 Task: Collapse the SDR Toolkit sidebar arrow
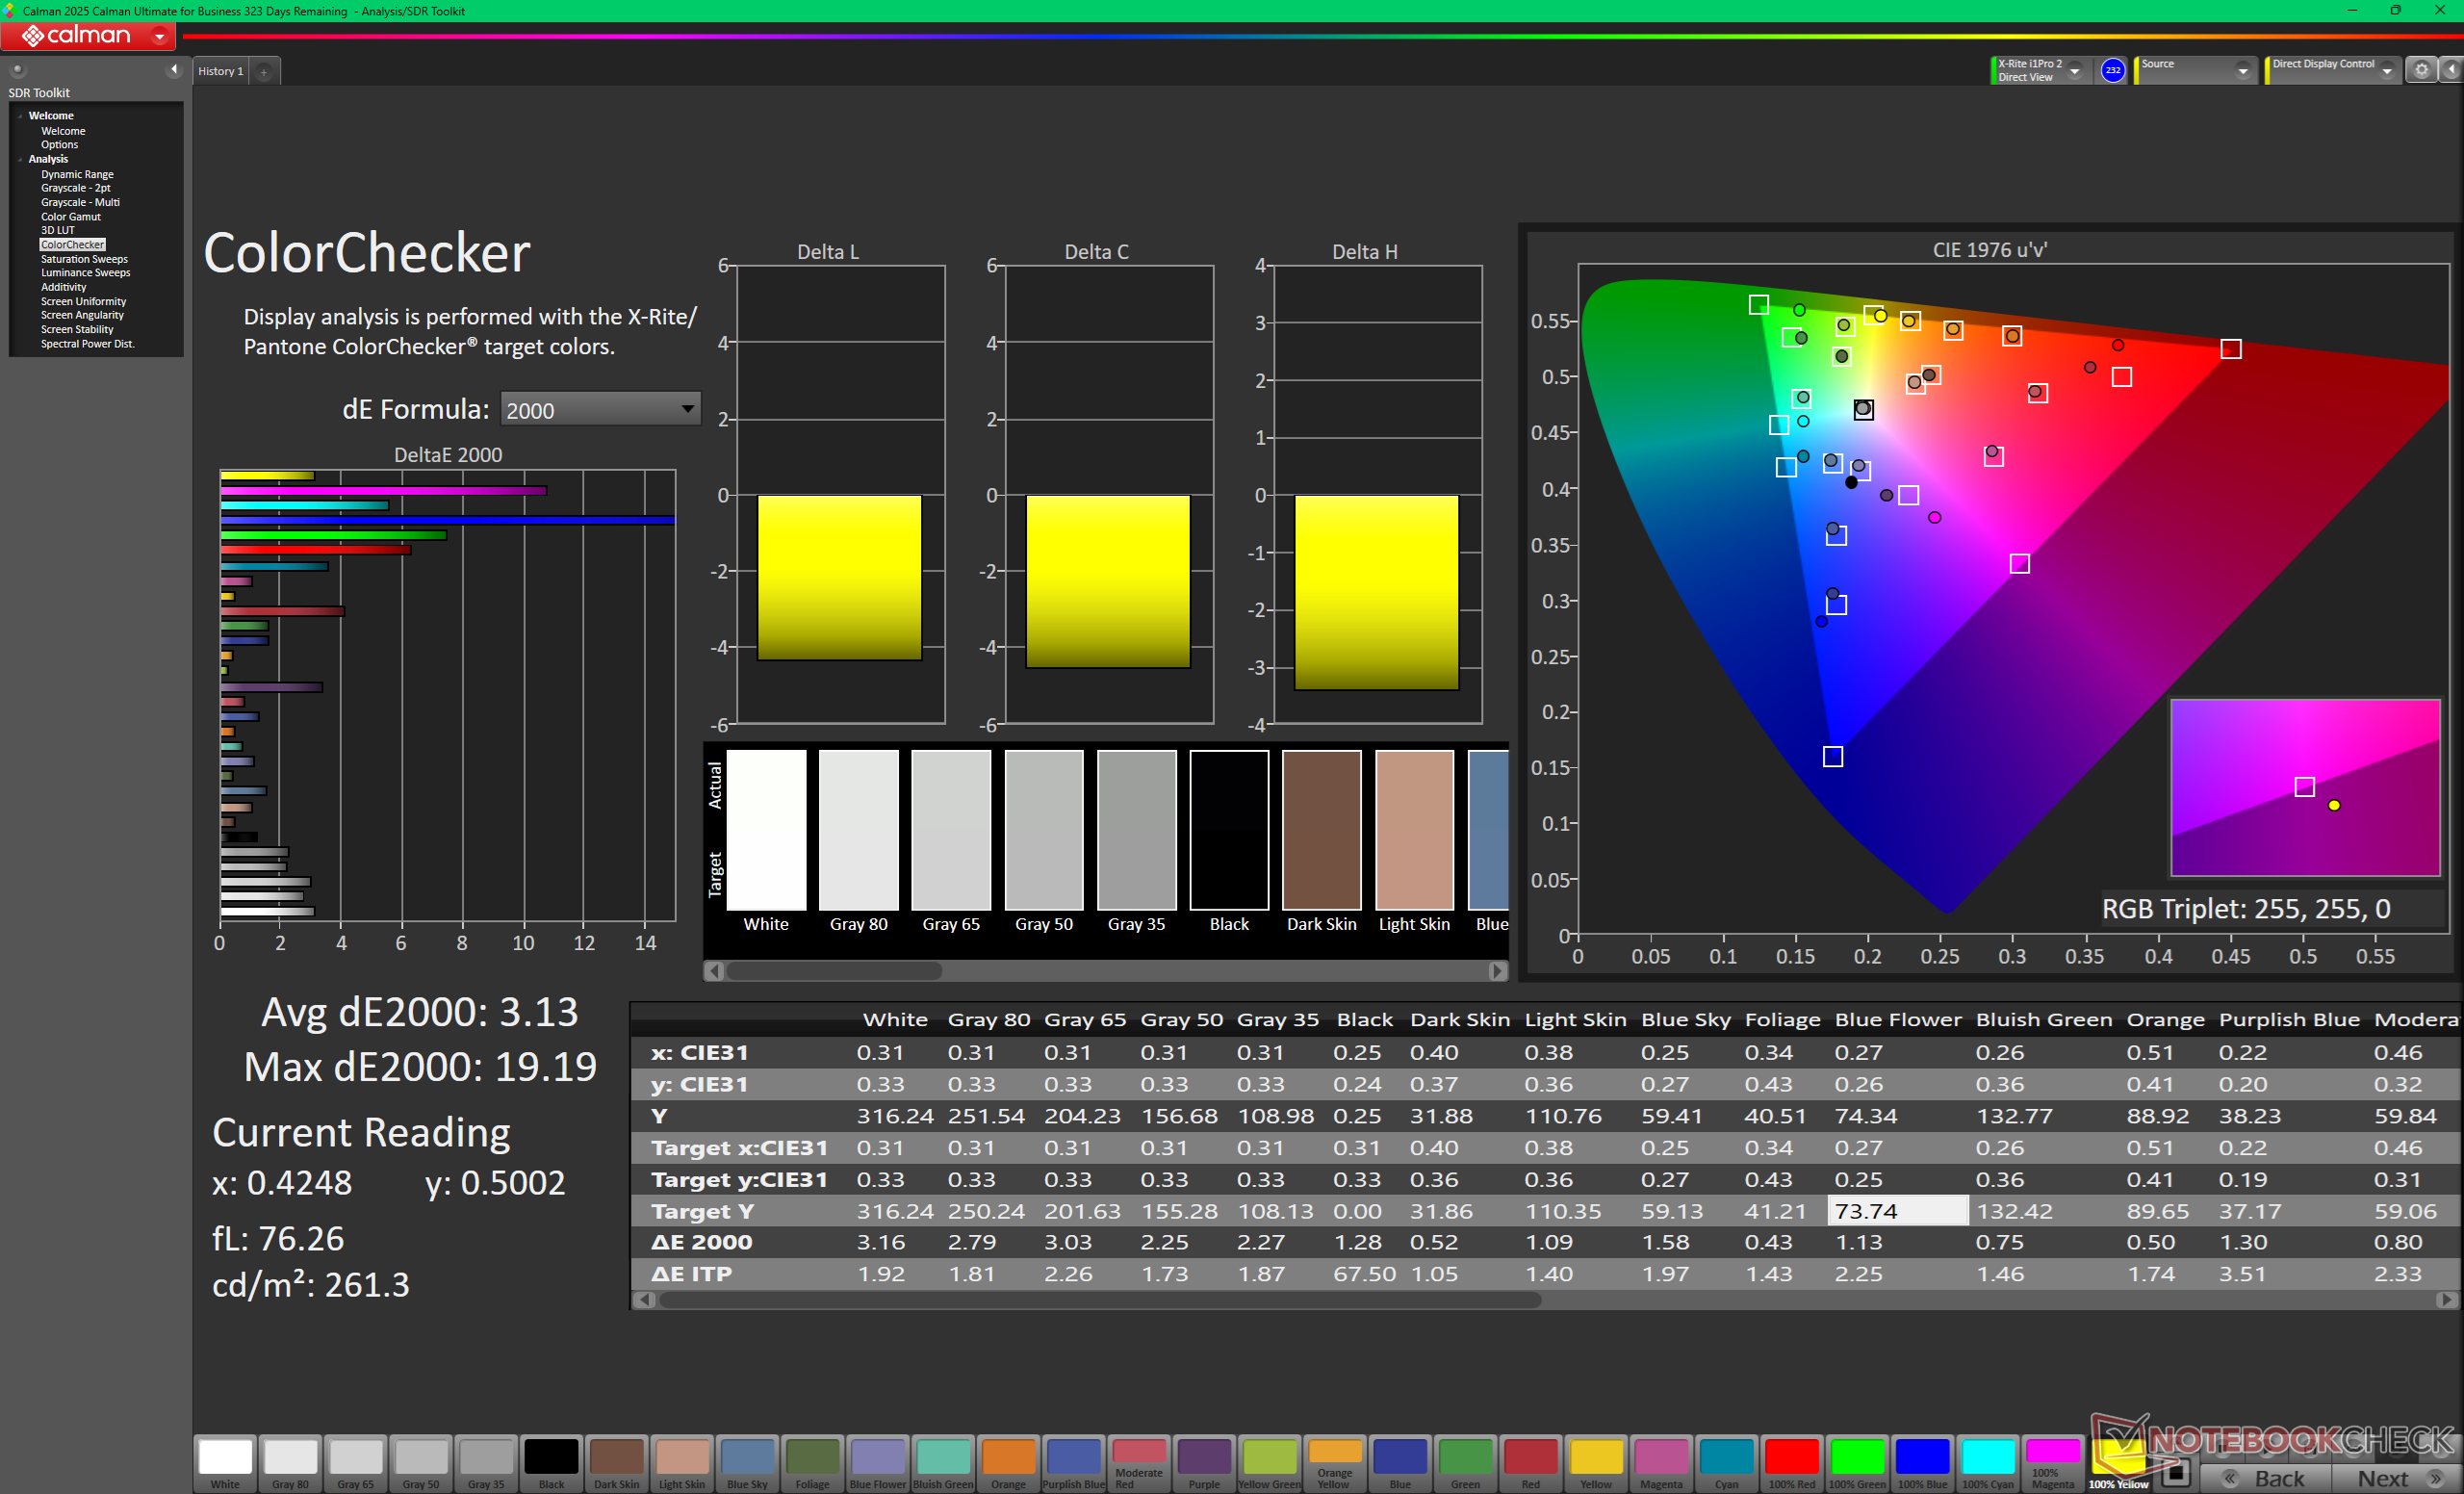pyautogui.click(x=174, y=69)
